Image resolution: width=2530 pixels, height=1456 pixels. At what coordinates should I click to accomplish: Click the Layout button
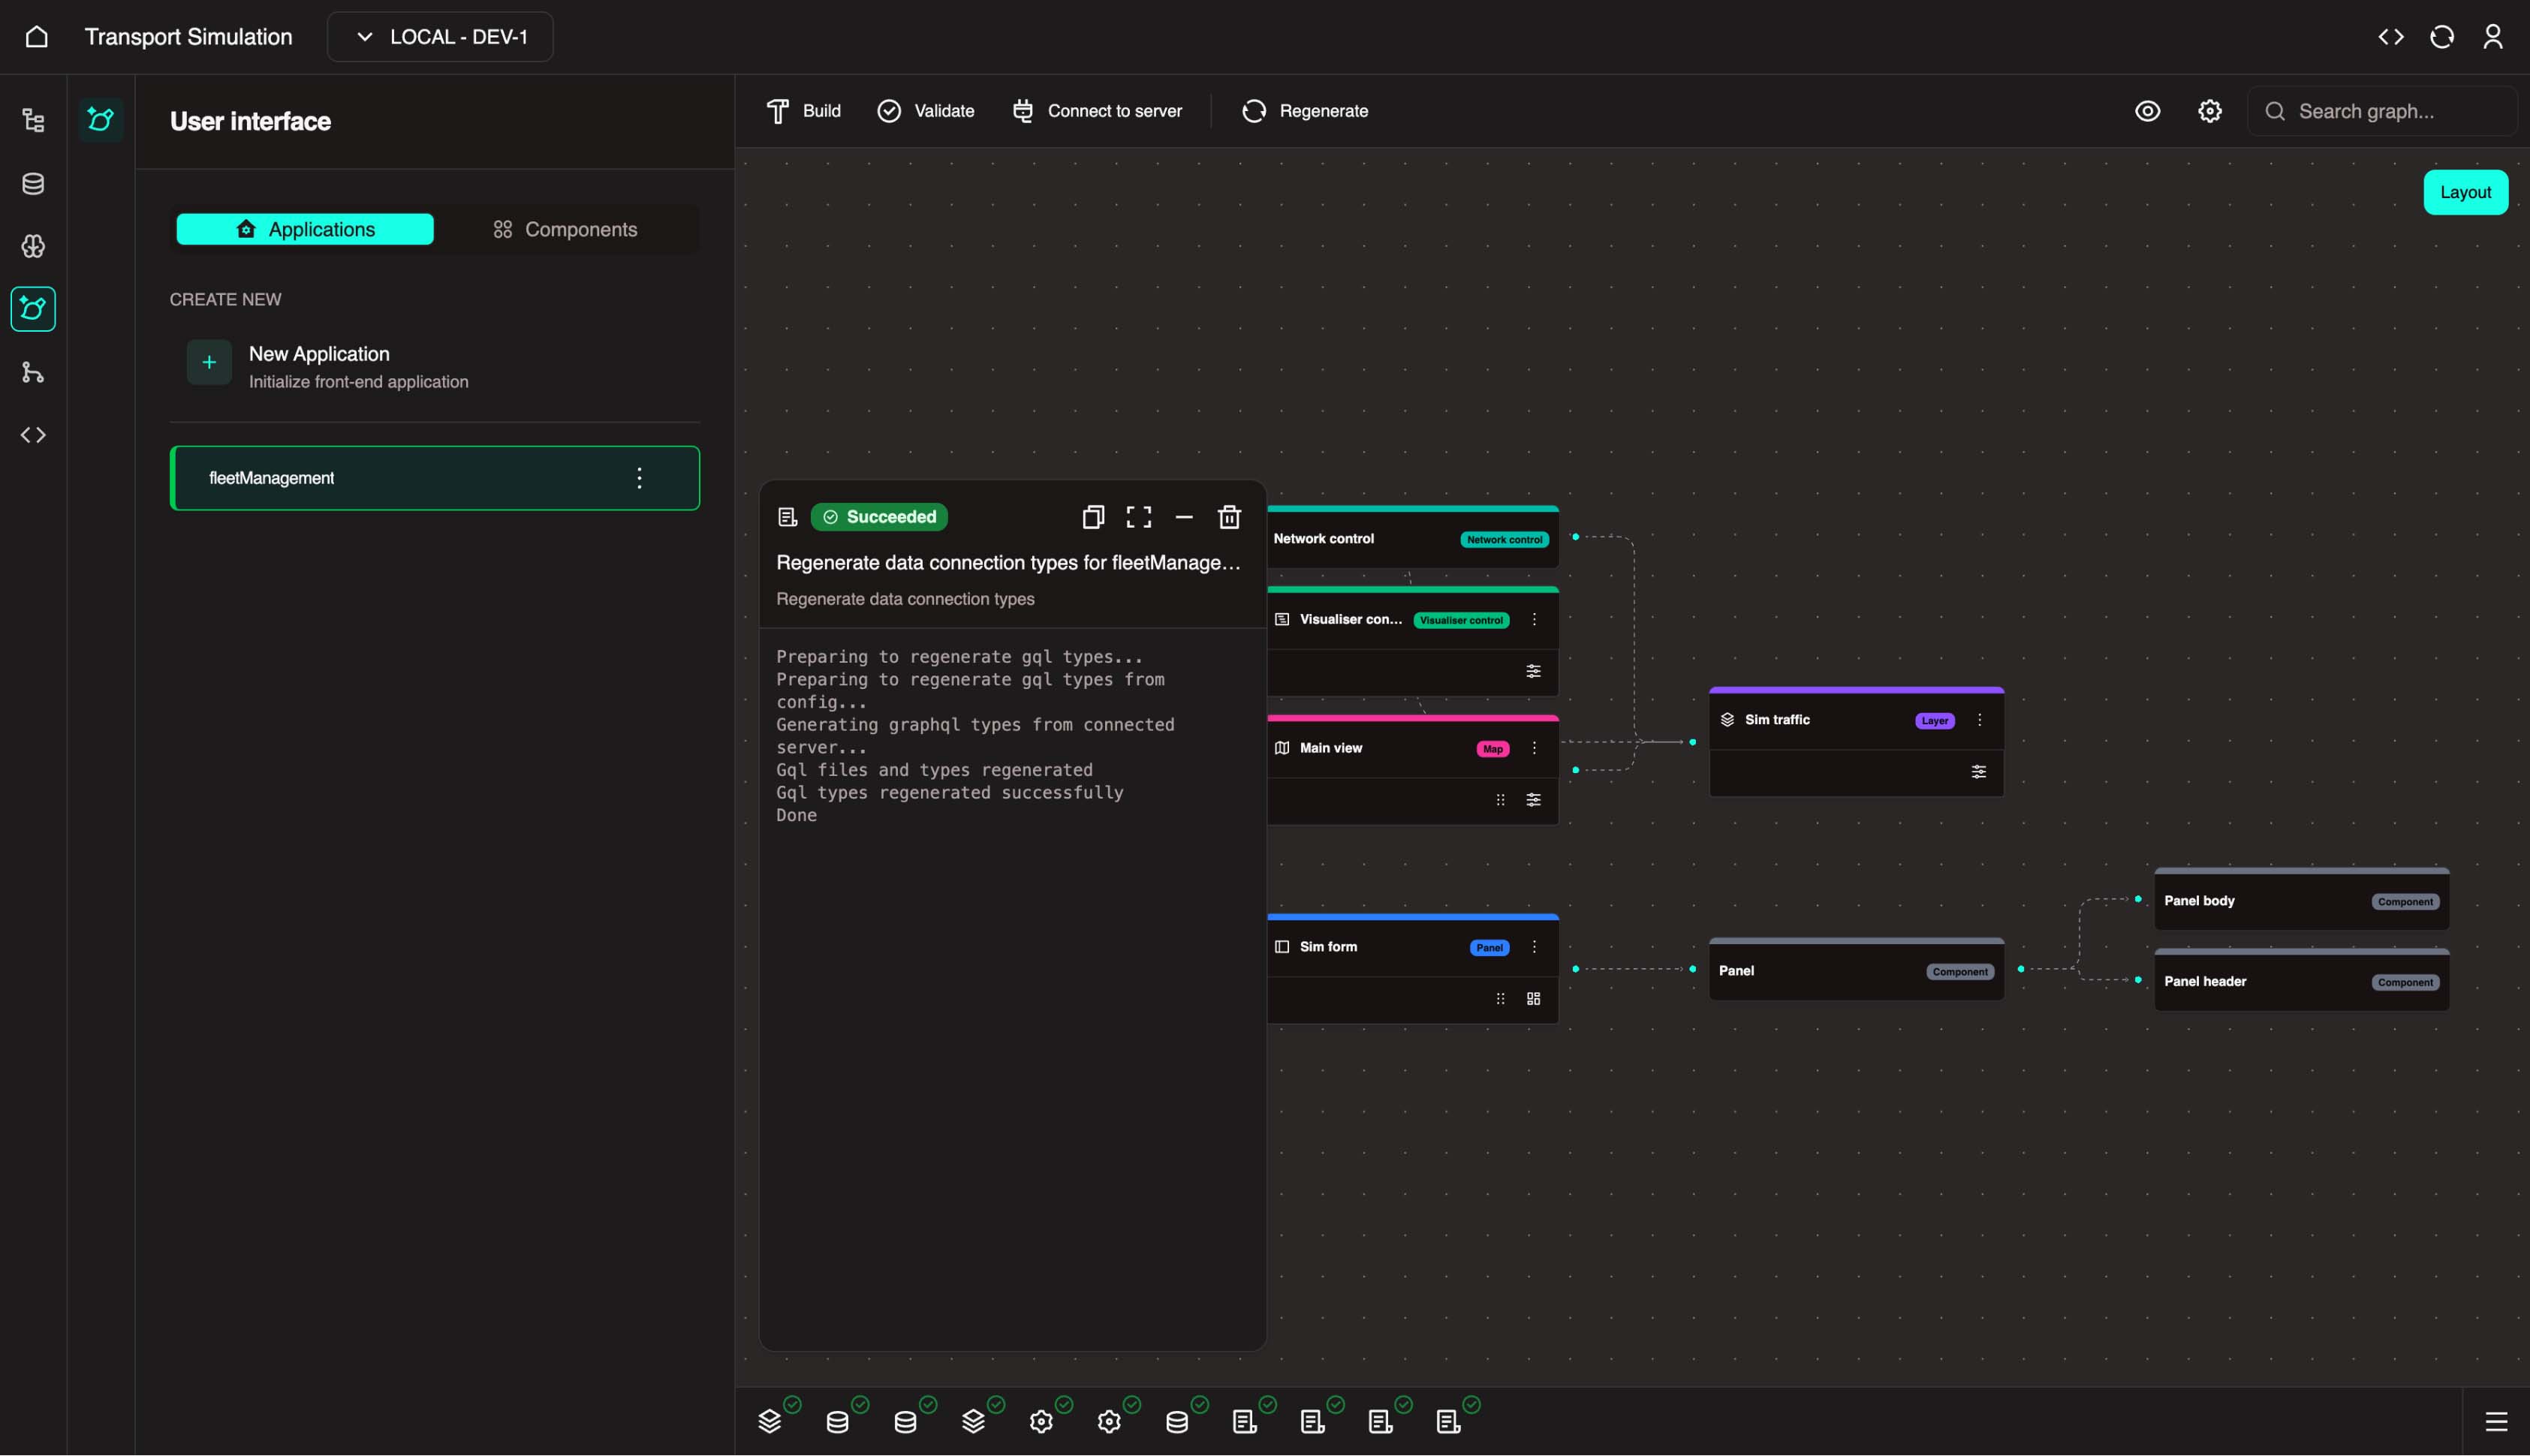[x=2466, y=192]
